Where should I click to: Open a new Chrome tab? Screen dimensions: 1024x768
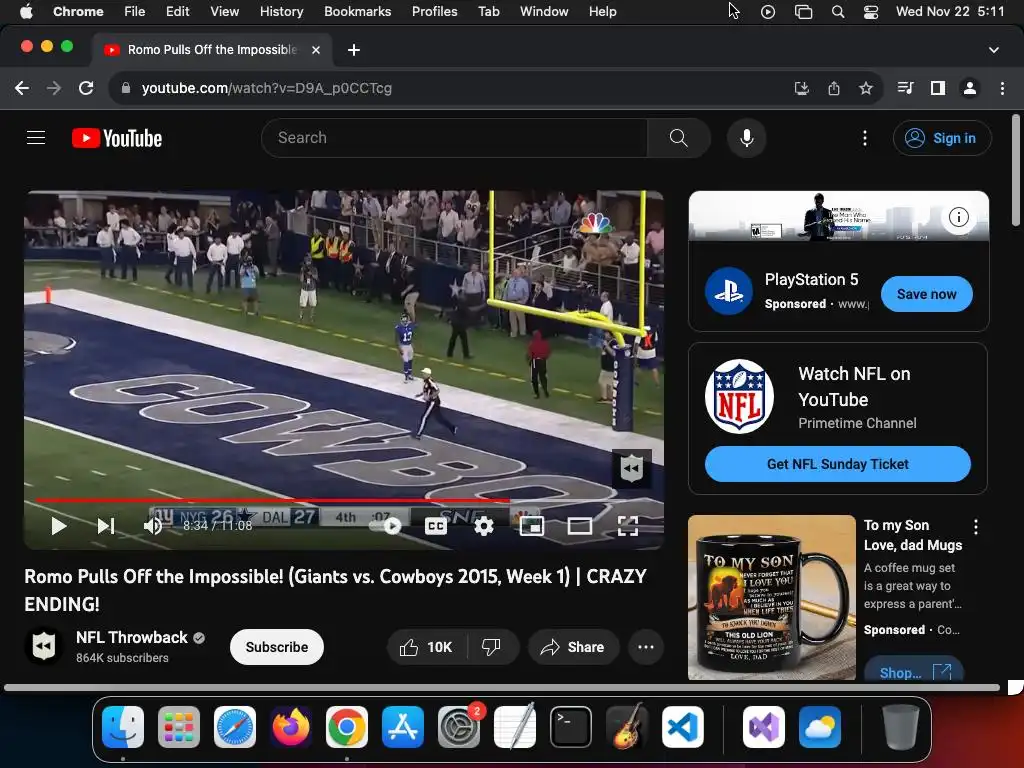pos(354,50)
